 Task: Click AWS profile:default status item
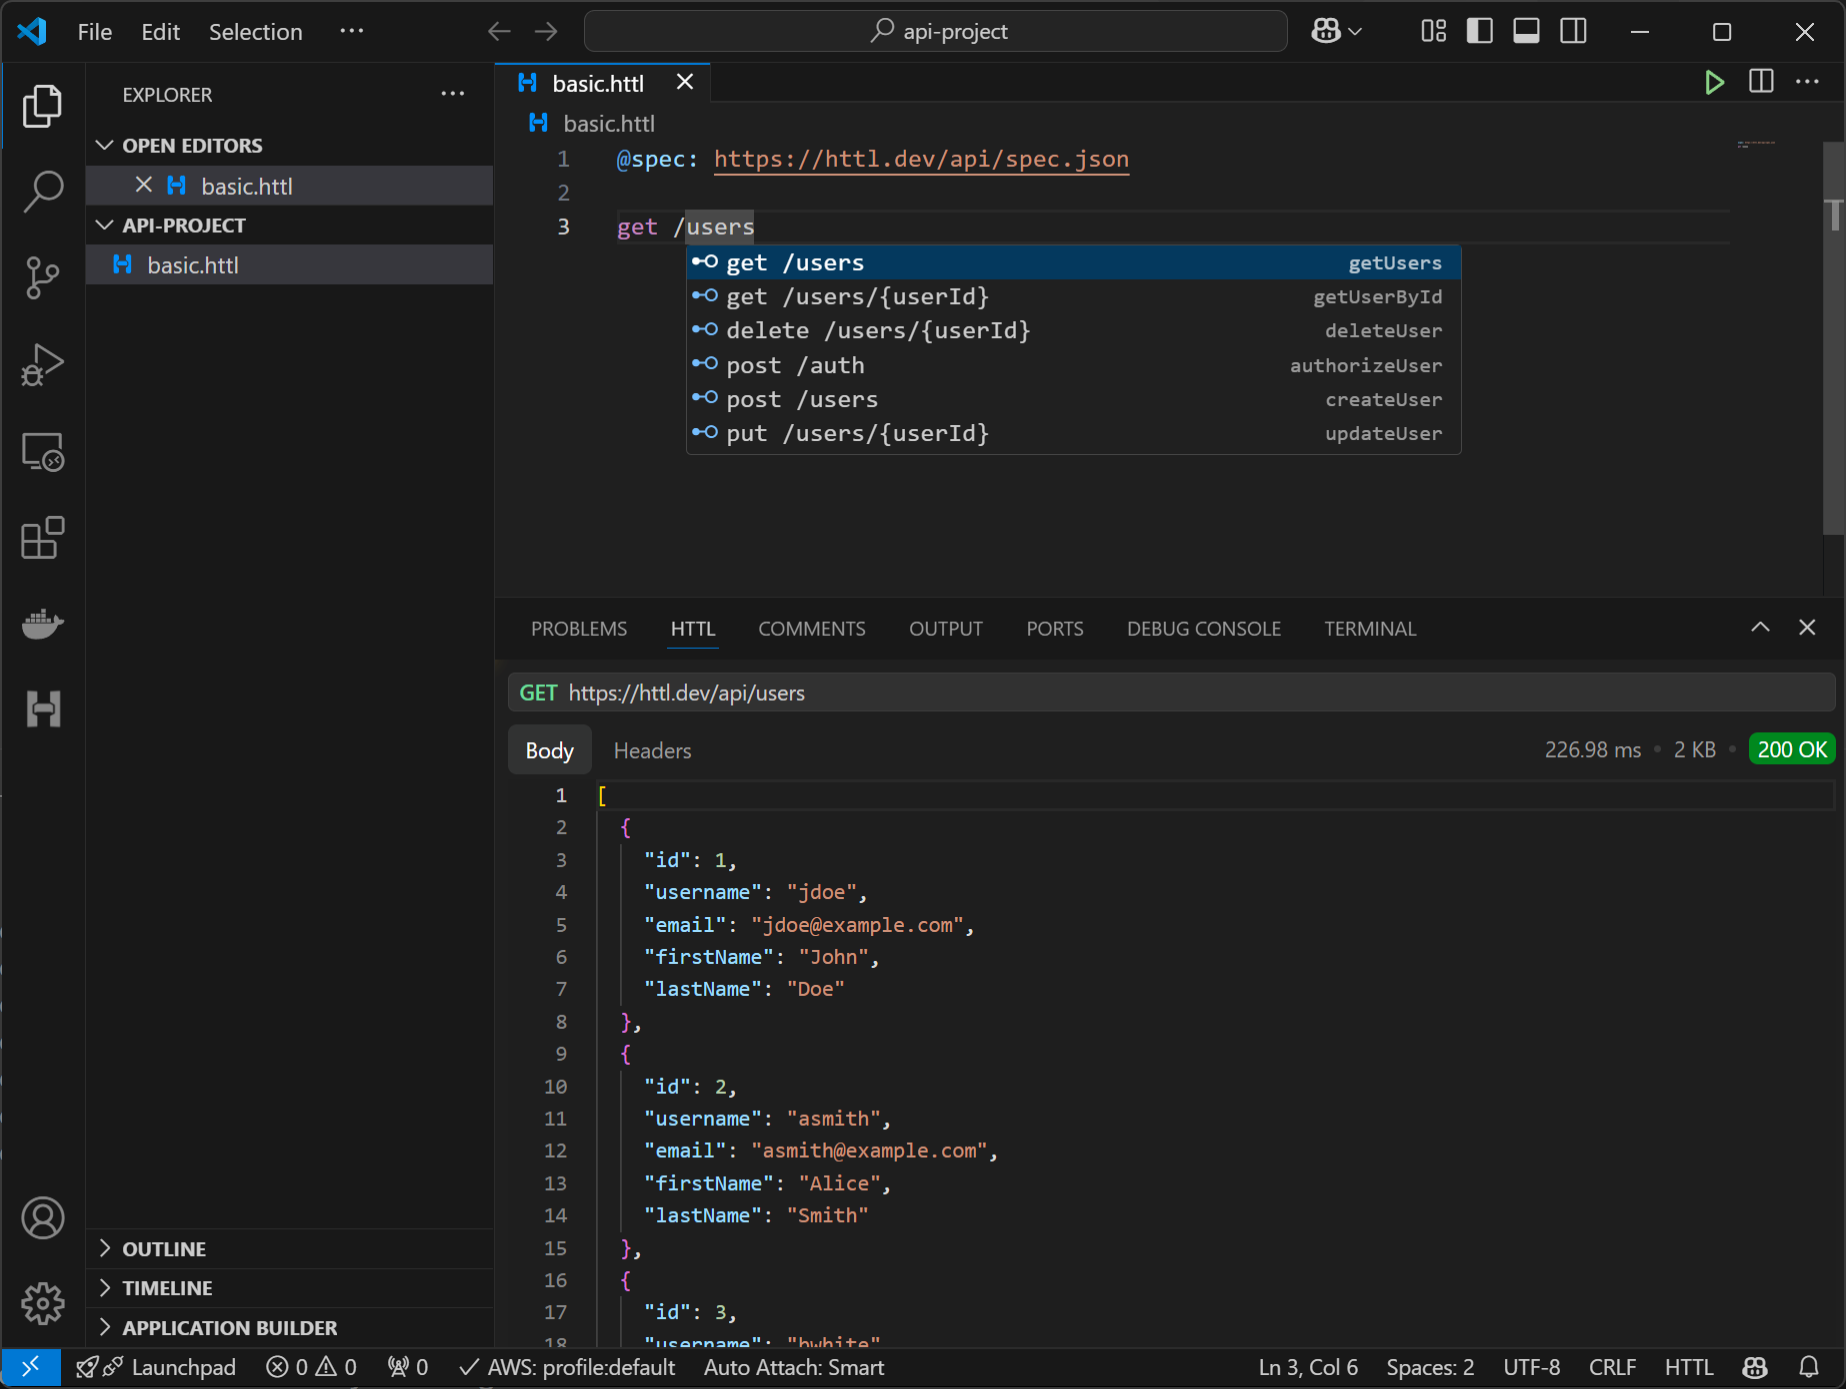[567, 1366]
